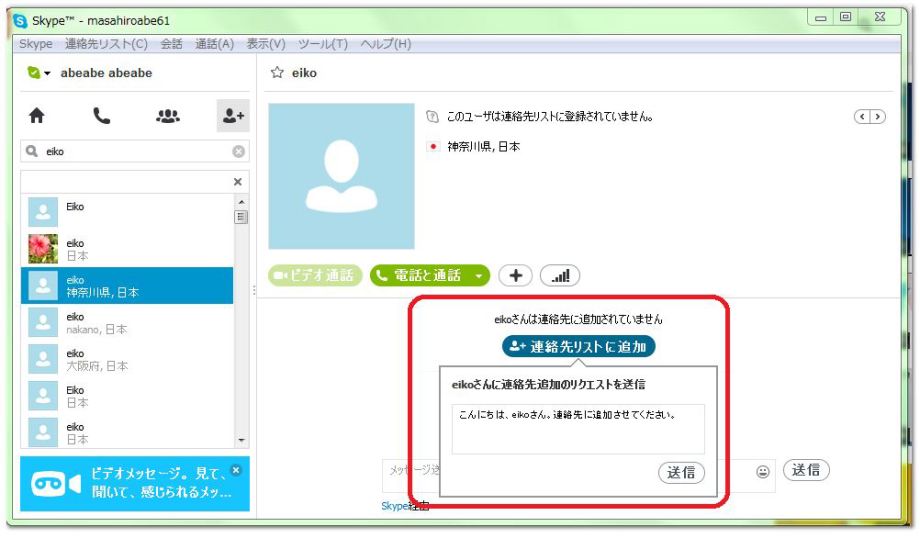Star eiko as a favorite
The width and height of the screenshot is (920, 538).
coord(277,72)
